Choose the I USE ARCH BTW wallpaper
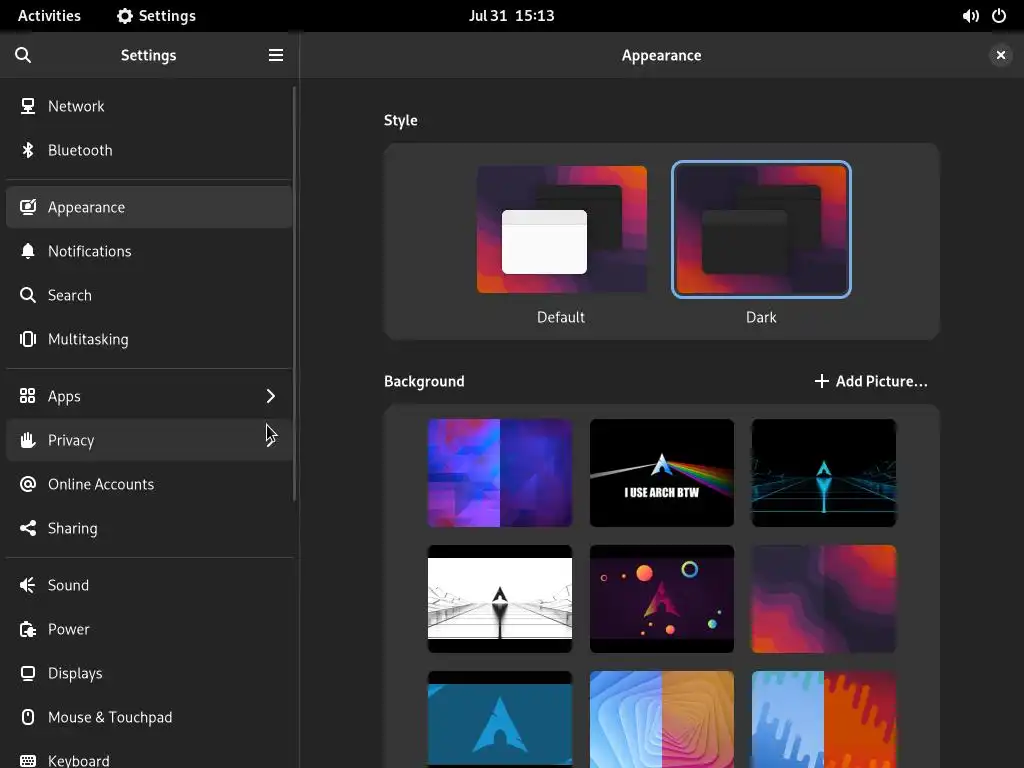The width and height of the screenshot is (1024, 768). pyautogui.click(x=662, y=473)
